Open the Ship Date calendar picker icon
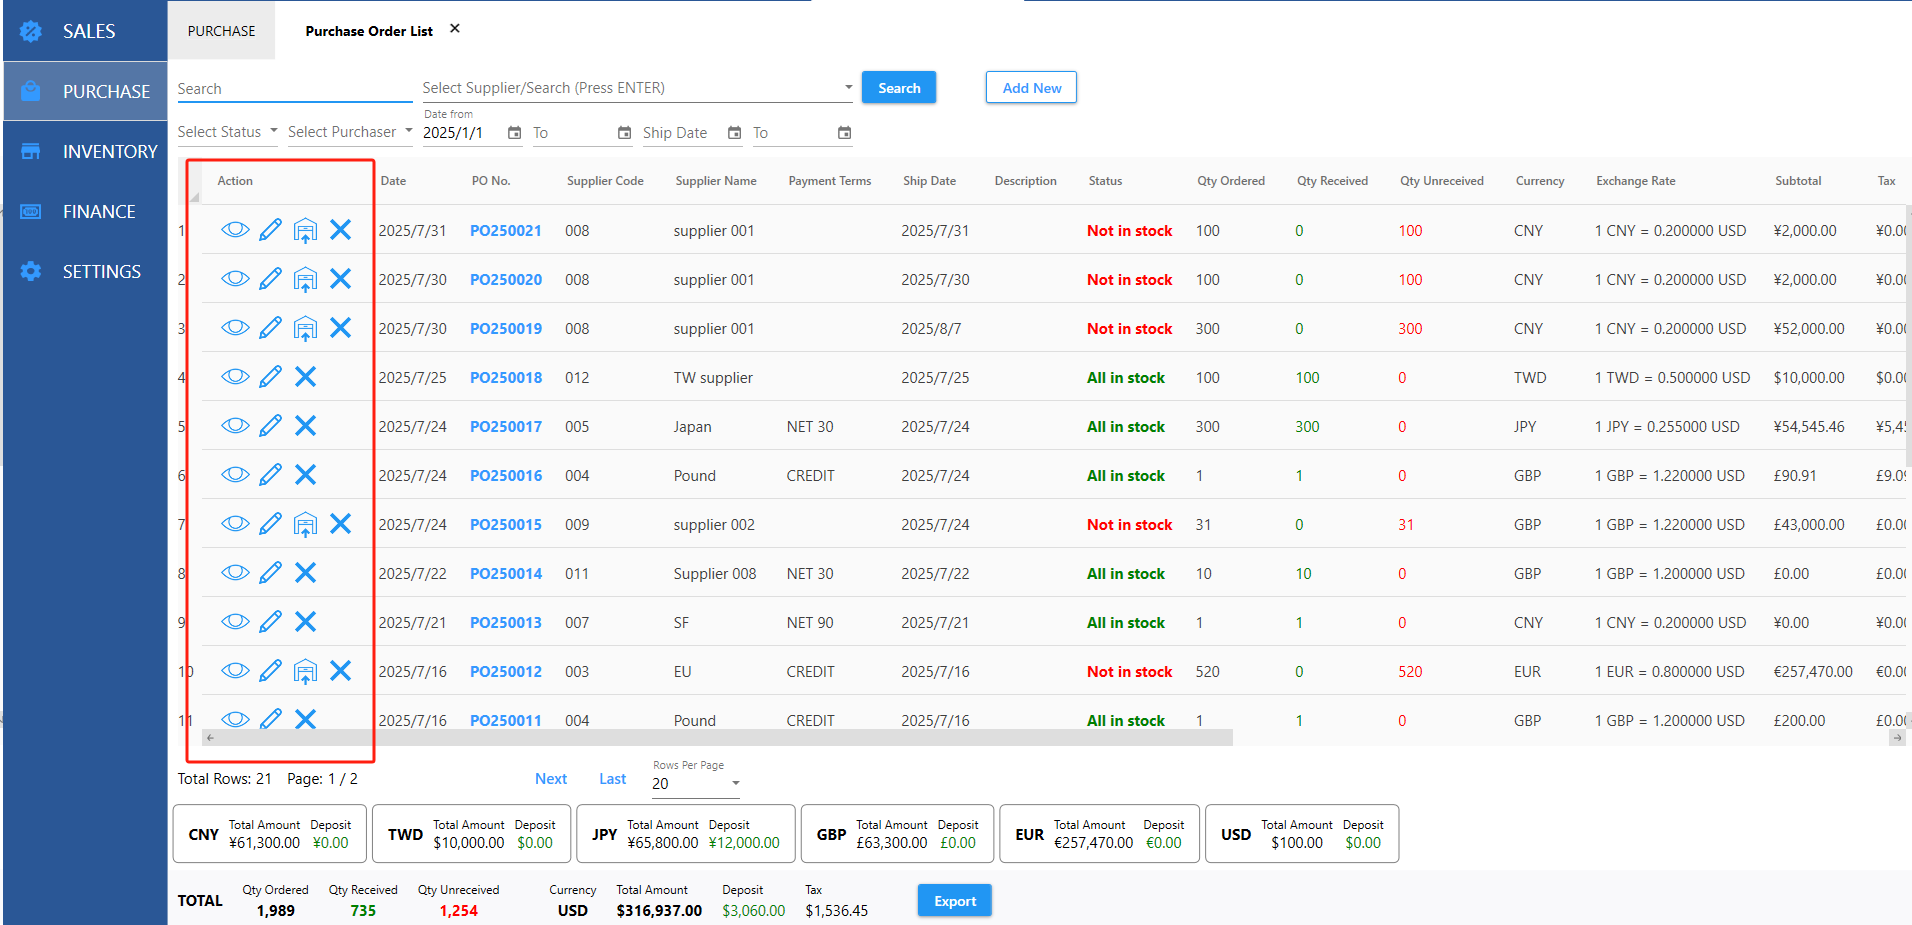Screen dimensions: 1912x925 coord(734,133)
